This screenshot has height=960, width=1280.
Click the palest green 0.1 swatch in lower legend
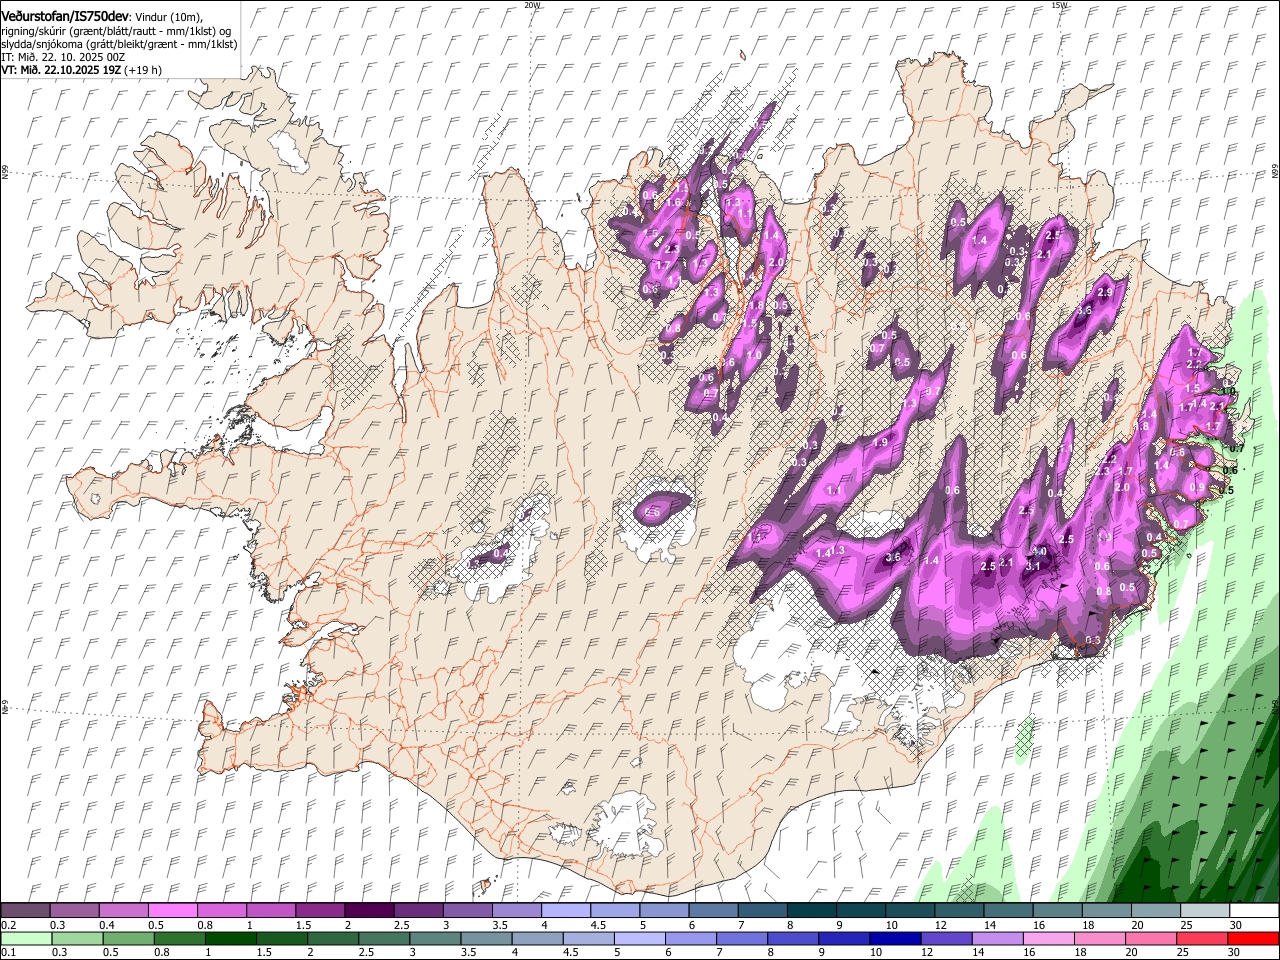(27, 938)
